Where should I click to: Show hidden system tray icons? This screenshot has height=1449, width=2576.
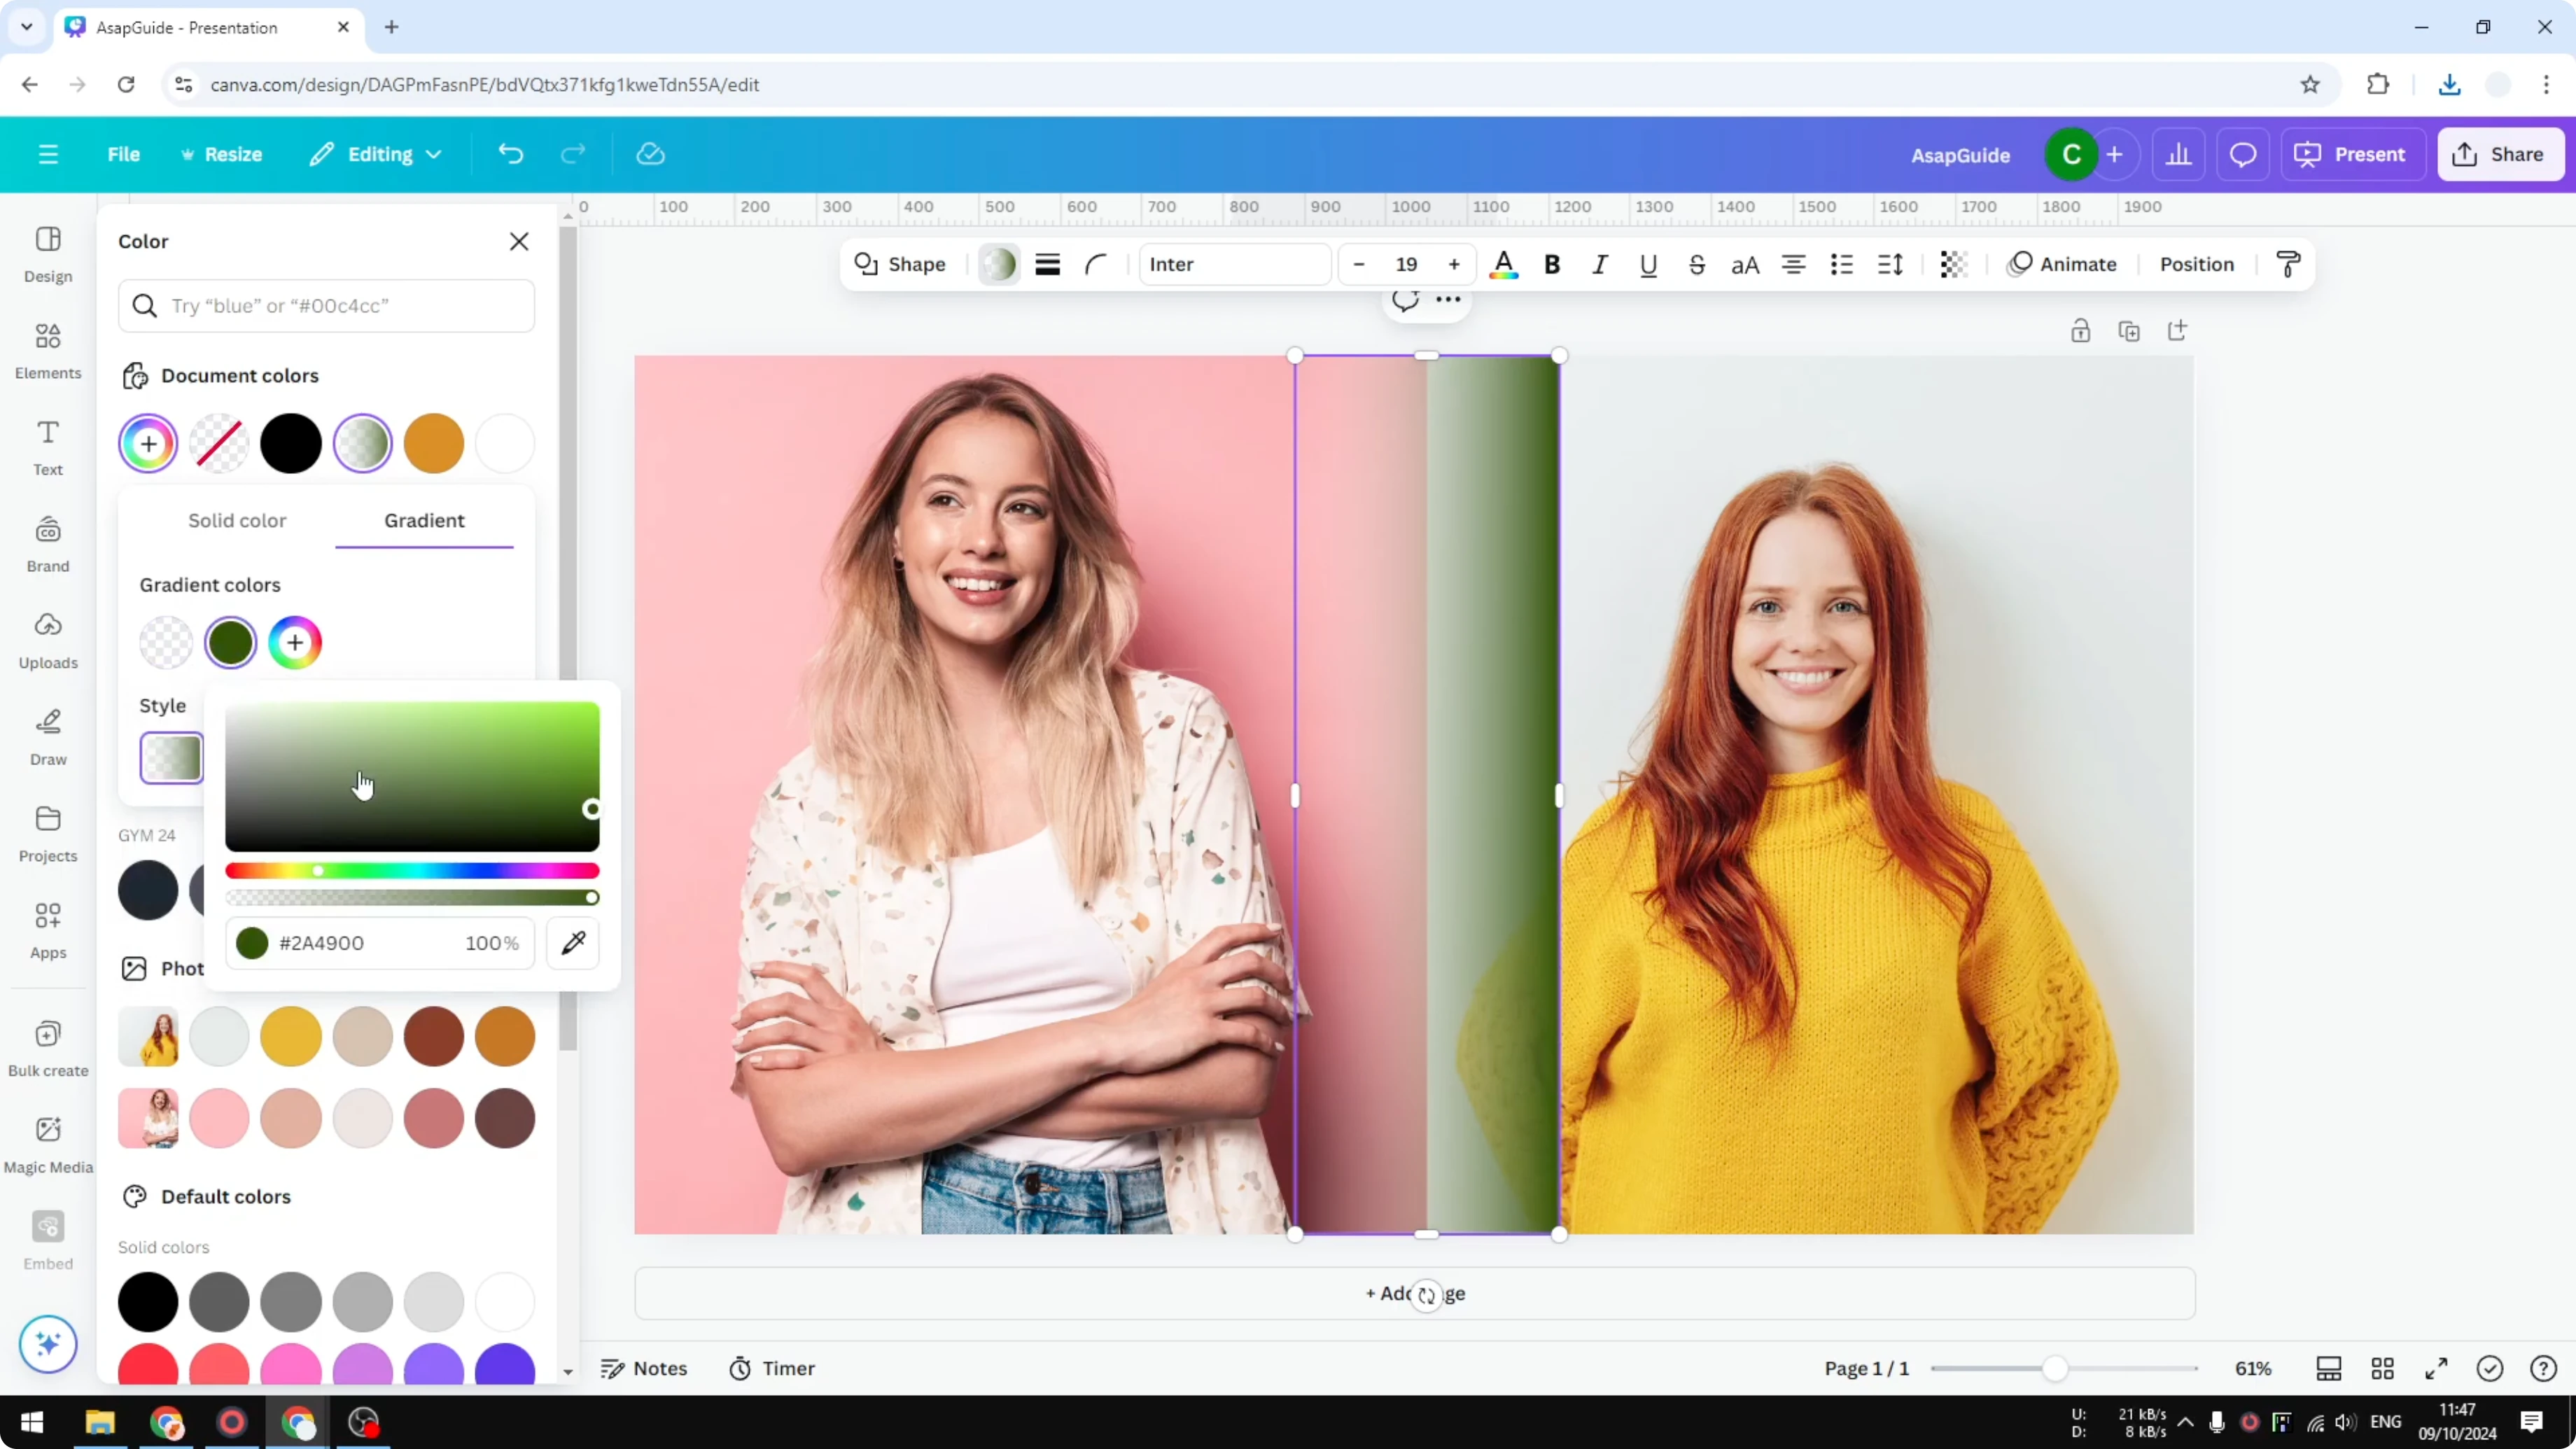point(2186,1422)
